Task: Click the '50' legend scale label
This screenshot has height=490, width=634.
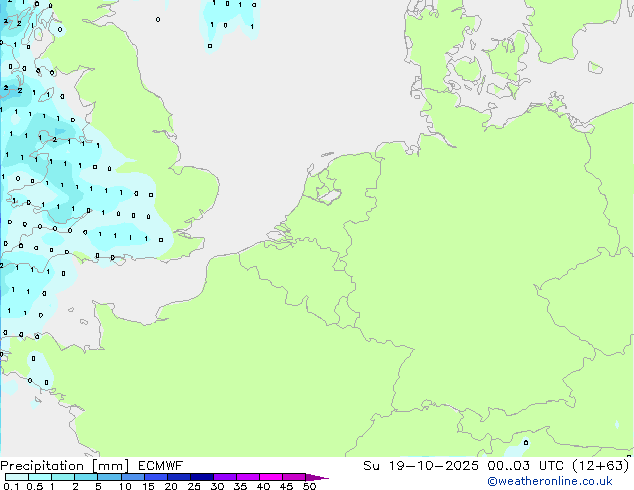Action: click(x=310, y=486)
